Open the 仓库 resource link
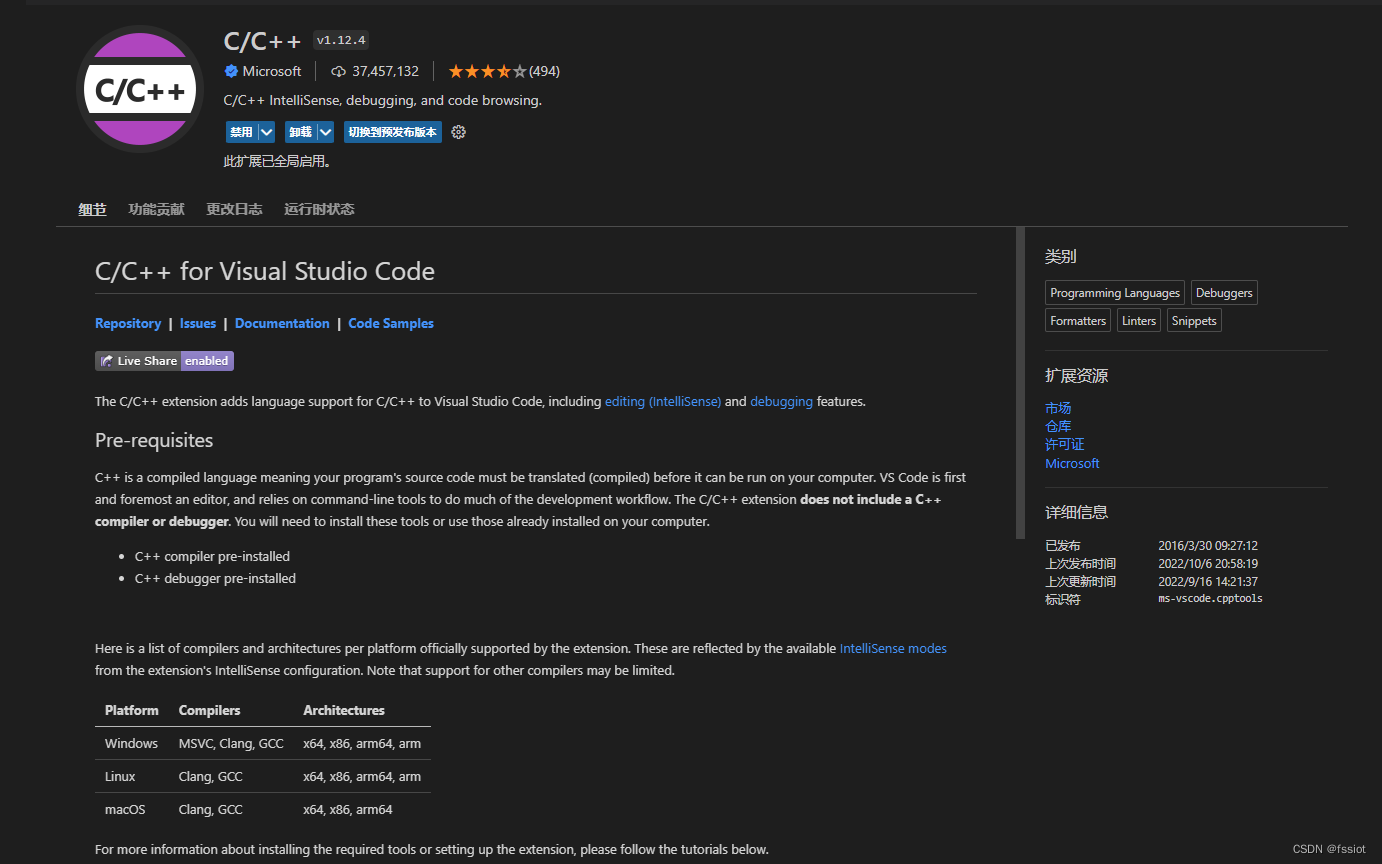Viewport: 1382px width, 864px height. [1058, 426]
